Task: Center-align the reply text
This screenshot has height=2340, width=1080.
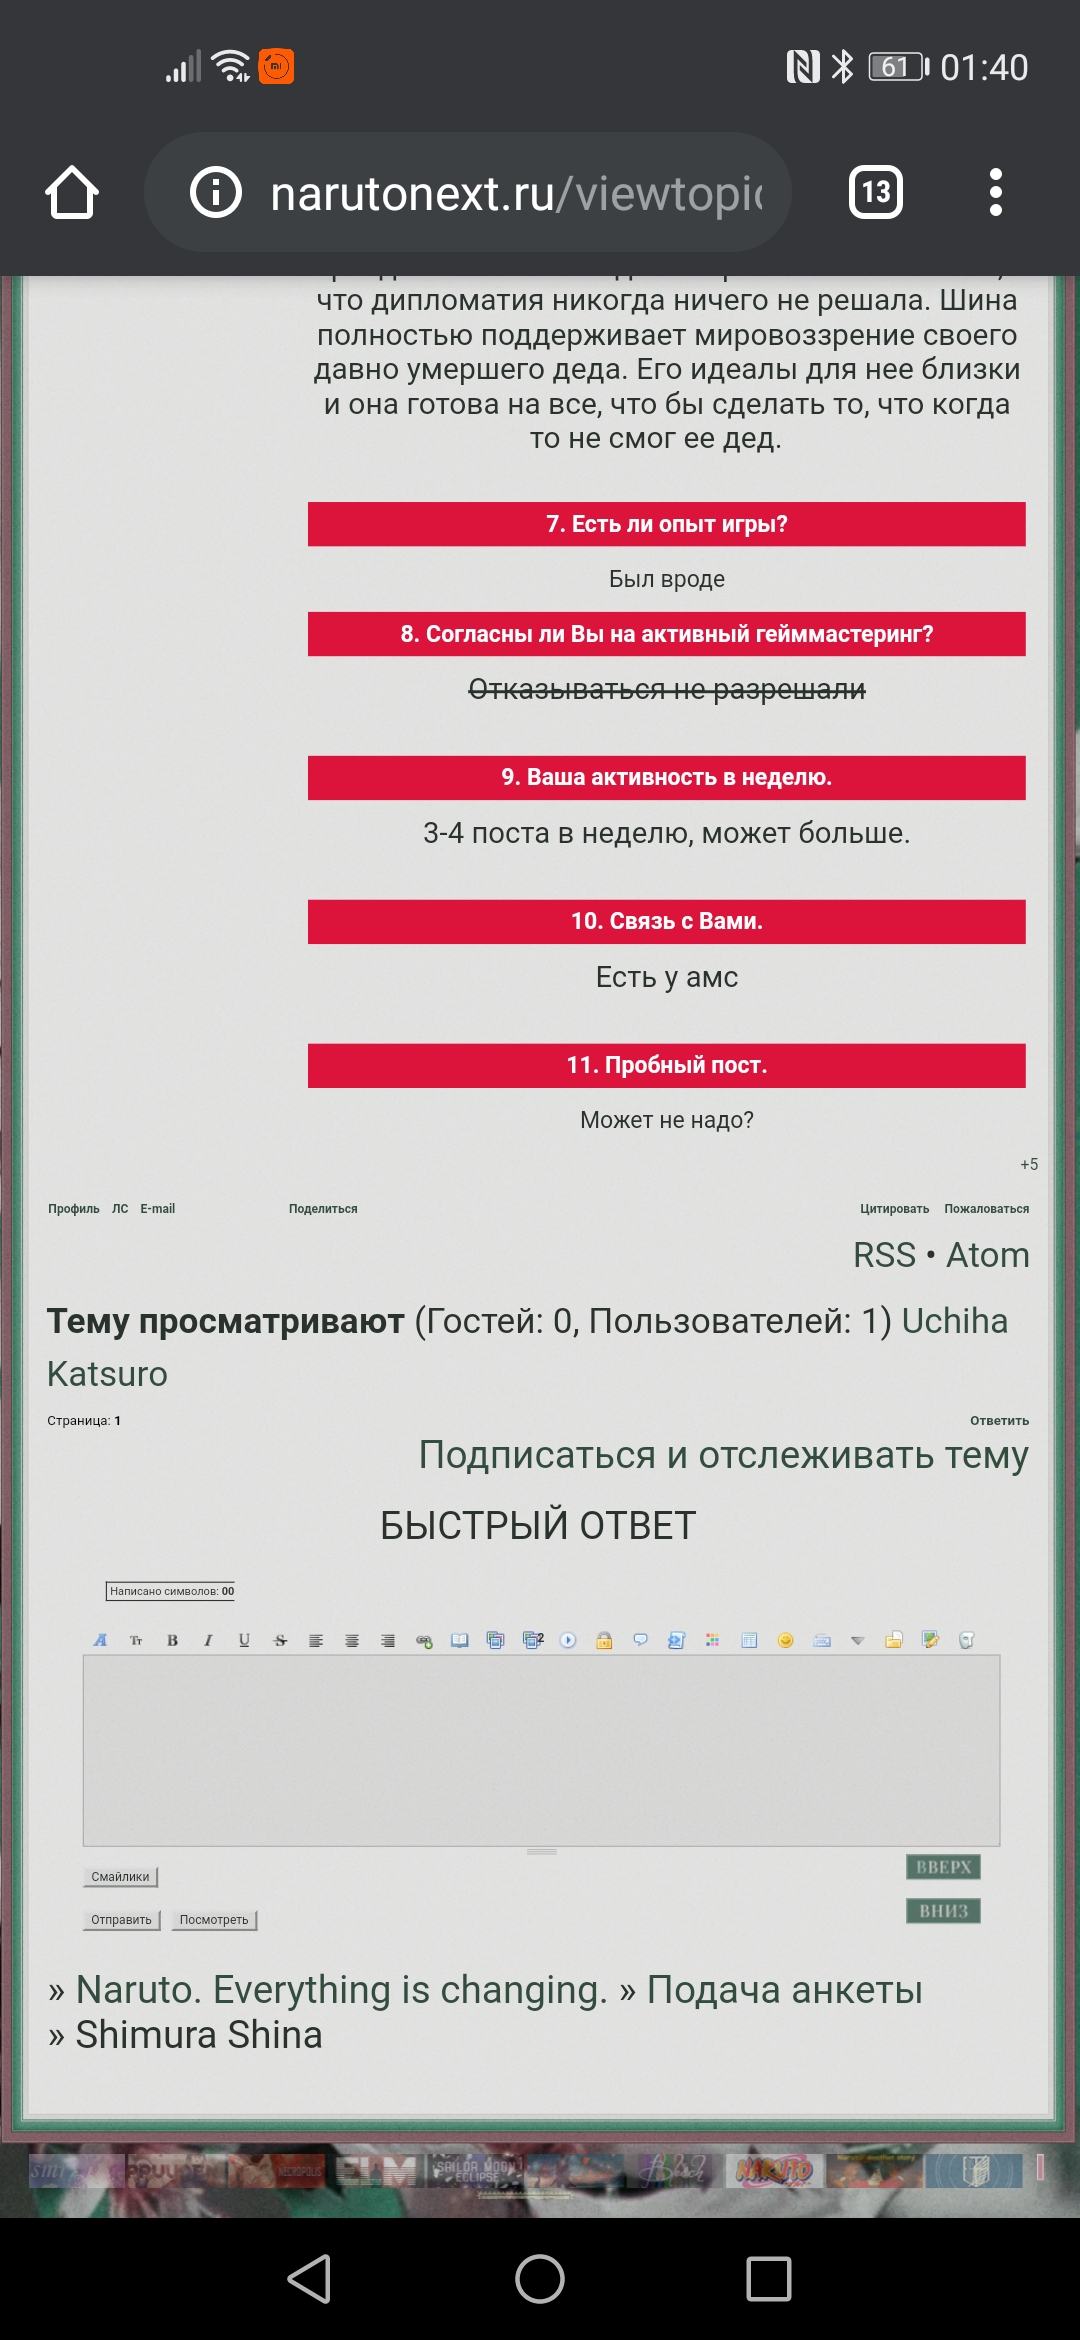Action: [352, 1640]
